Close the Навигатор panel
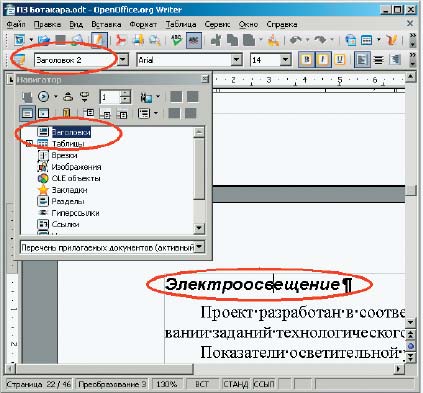423x393 pixels. click(205, 79)
